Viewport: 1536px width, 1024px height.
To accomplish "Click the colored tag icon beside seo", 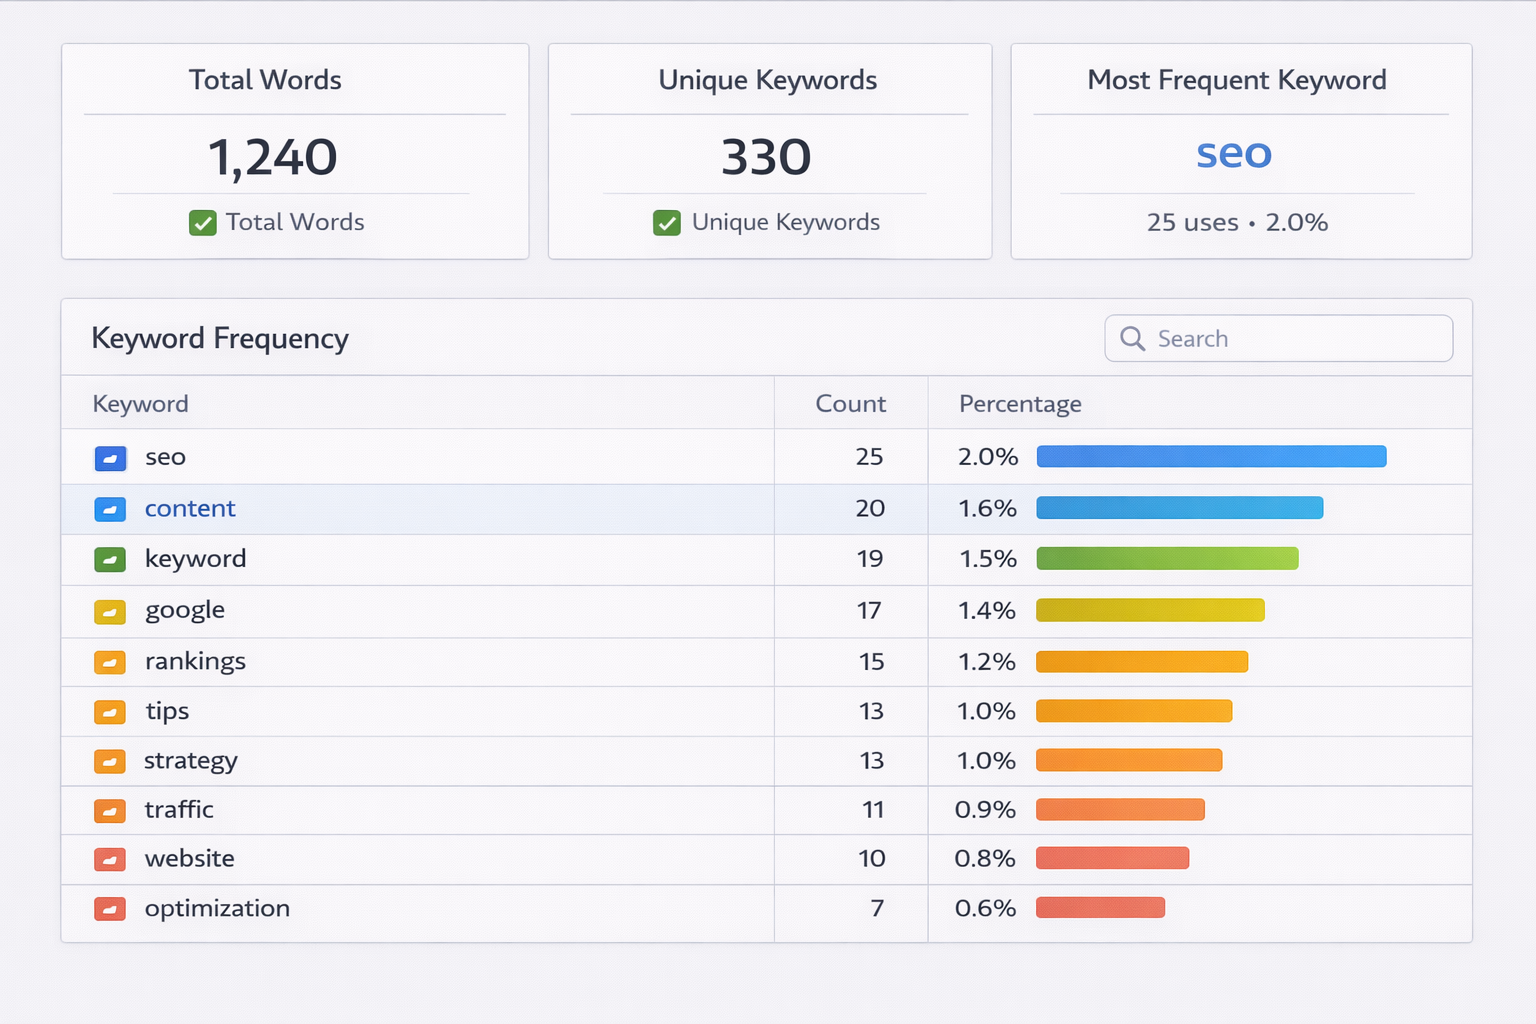I will pyautogui.click(x=110, y=458).
